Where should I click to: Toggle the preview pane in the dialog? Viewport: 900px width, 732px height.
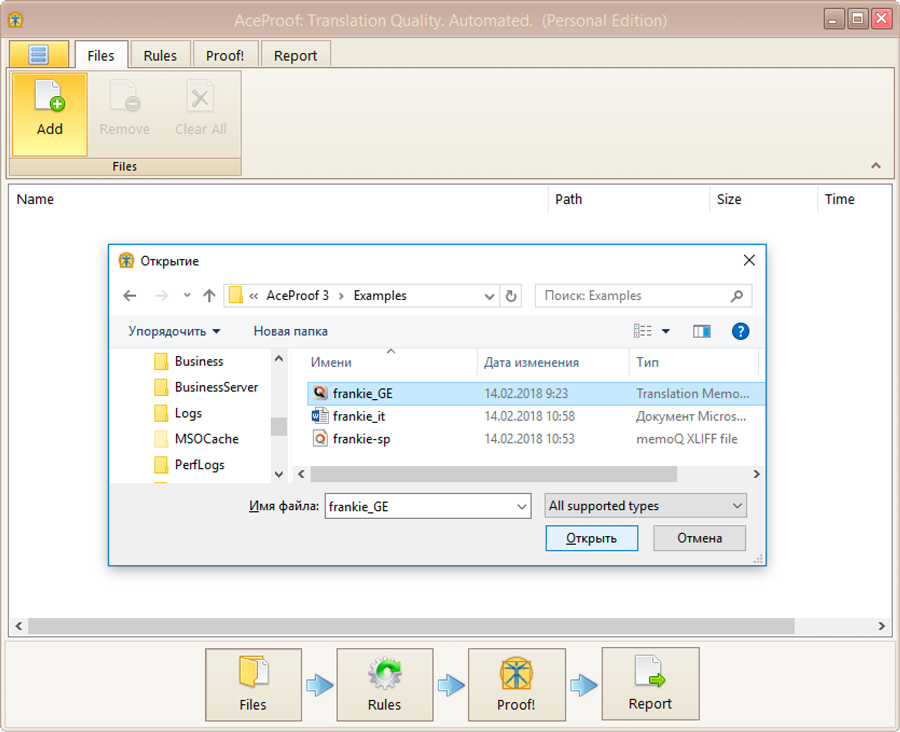(701, 331)
